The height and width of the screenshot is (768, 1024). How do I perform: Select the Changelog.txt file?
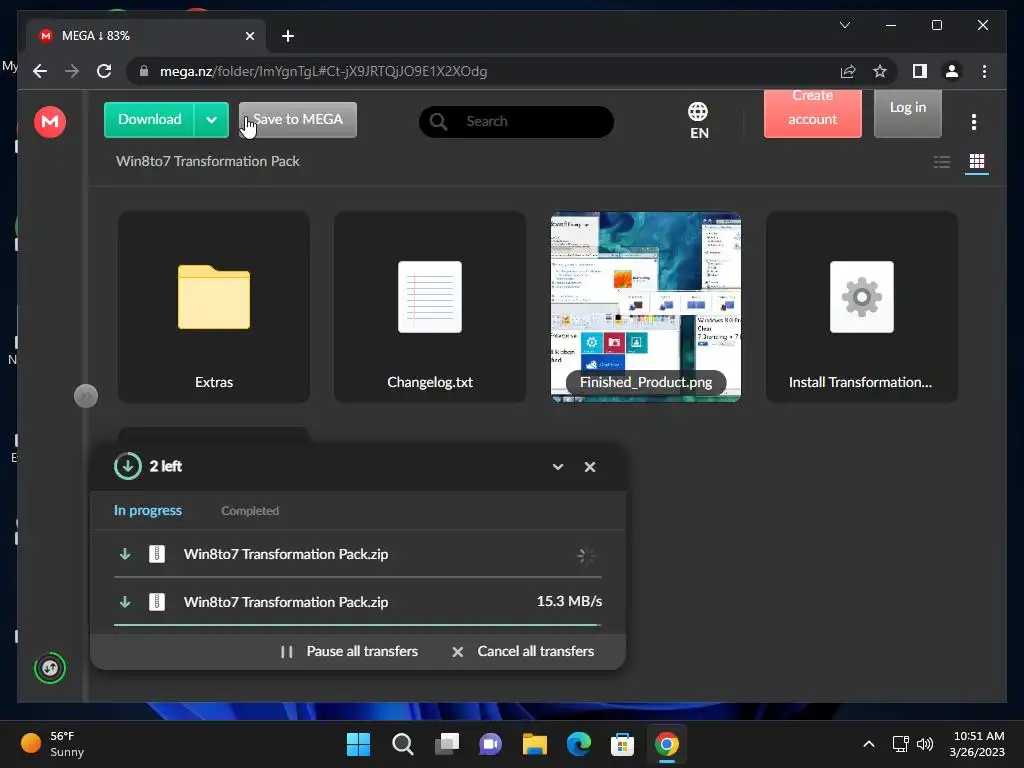pyautogui.click(x=430, y=306)
